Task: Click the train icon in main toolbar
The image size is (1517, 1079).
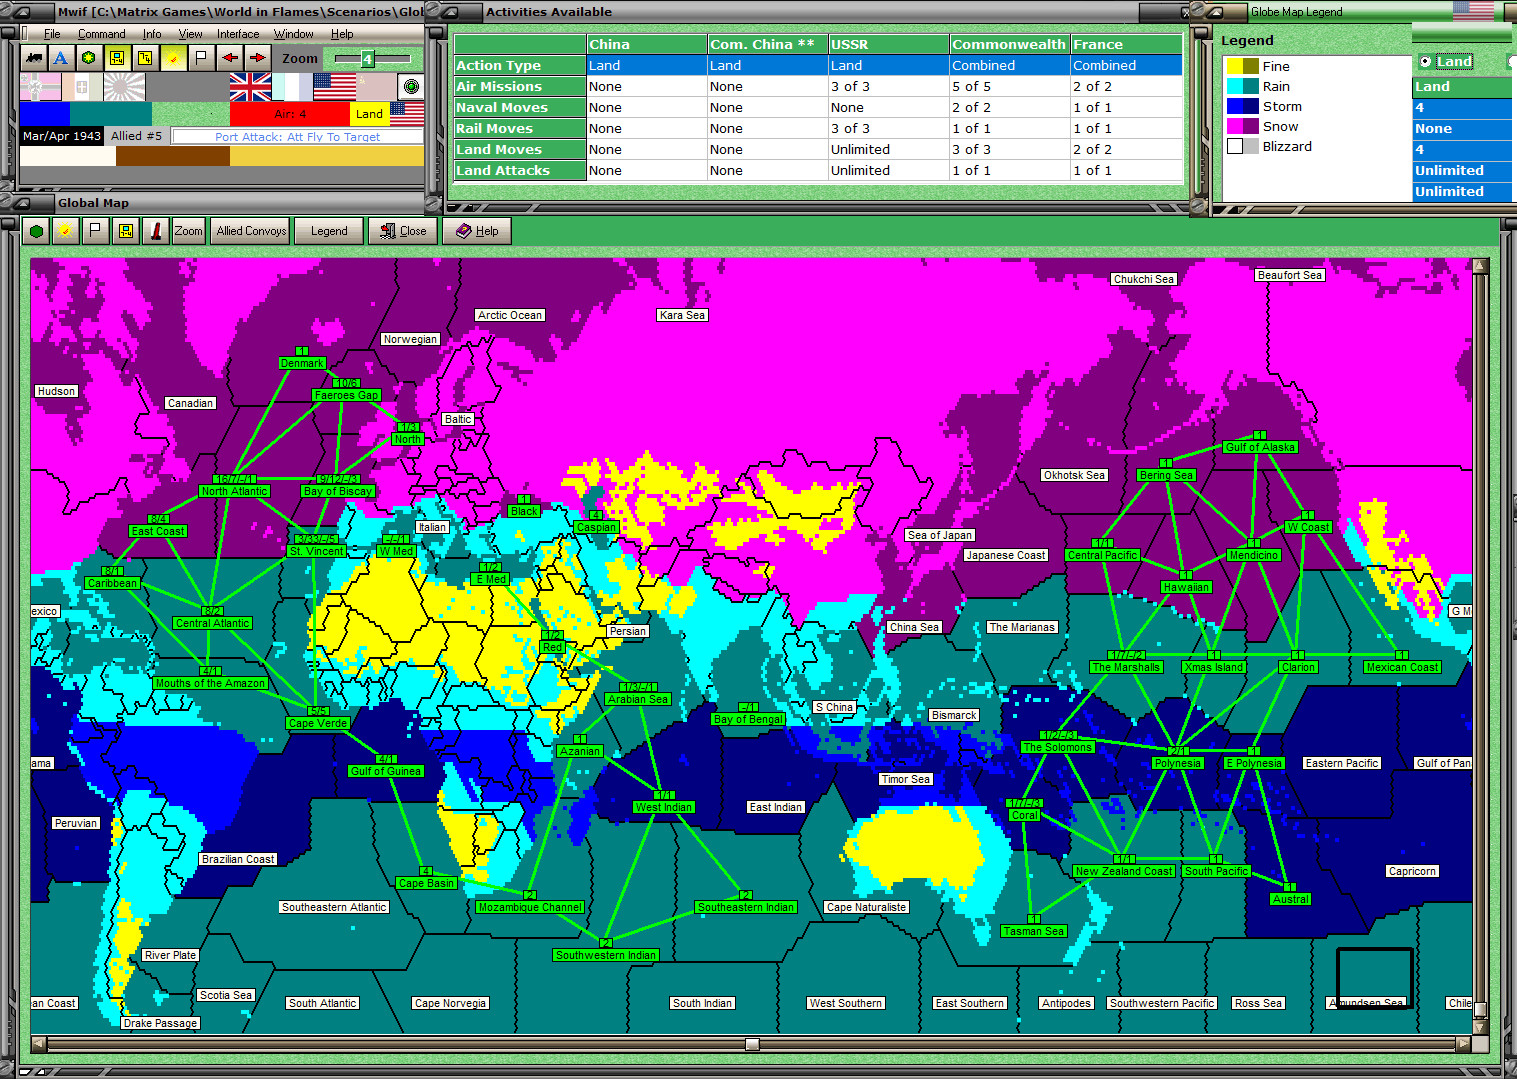Action: tap(34, 58)
